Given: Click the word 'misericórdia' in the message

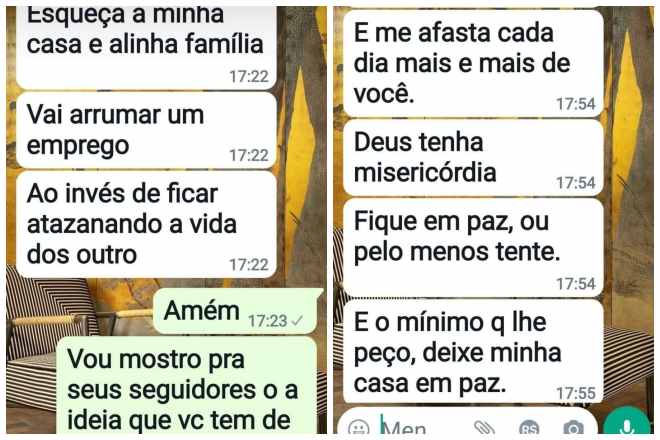Looking at the screenshot, I should pos(425,173).
